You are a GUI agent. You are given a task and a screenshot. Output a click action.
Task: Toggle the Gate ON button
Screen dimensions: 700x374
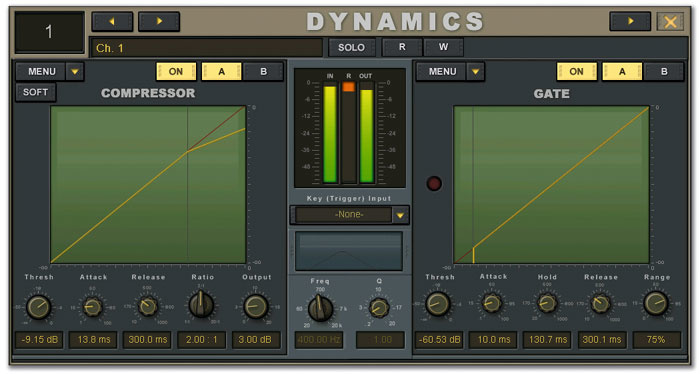(x=576, y=71)
